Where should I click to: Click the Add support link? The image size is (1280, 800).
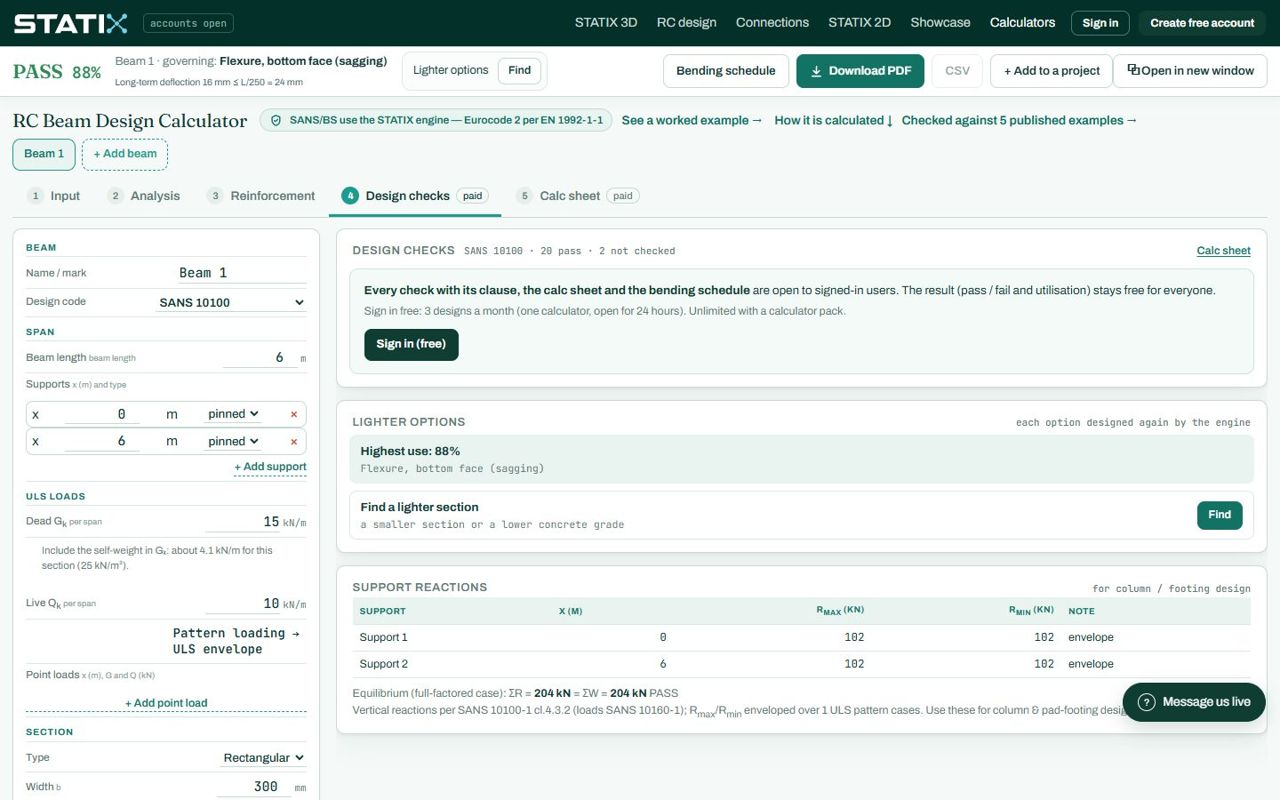click(x=270, y=467)
